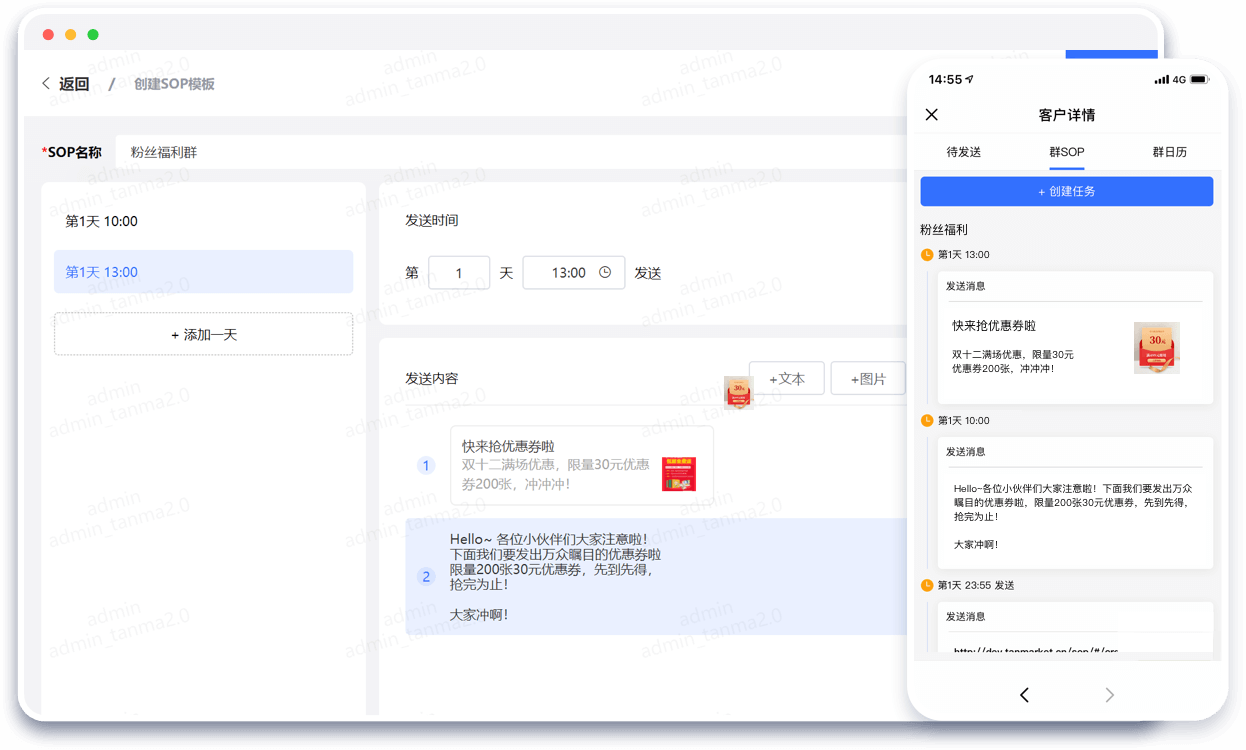The height and width of the screenshot is (750, 1246).
Task: Click the SOP名称 field containing 粉丝福利群
Action: pos(250,151)
